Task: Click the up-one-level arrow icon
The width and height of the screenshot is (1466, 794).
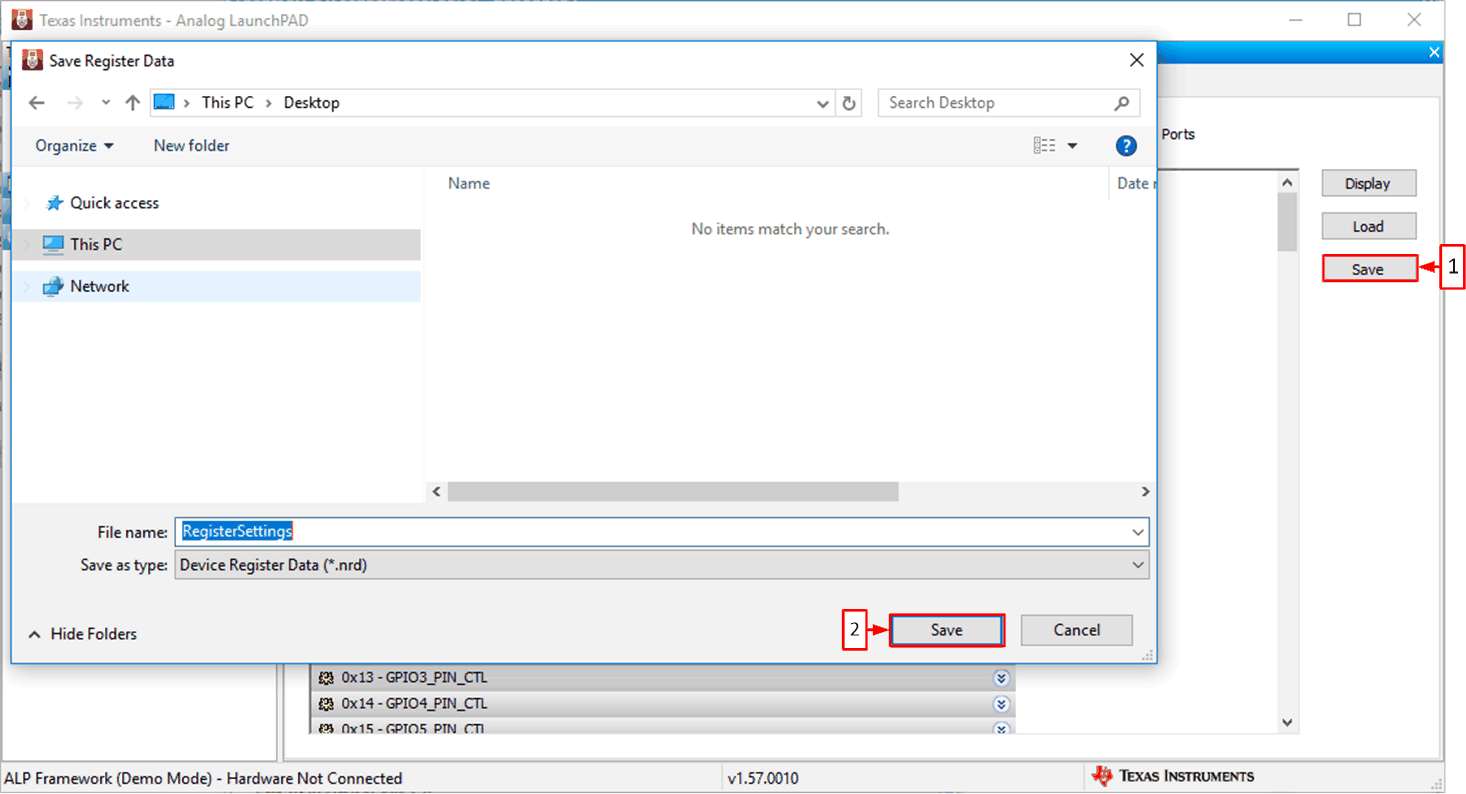Action: pyautogui.click(x=132, y=103)
